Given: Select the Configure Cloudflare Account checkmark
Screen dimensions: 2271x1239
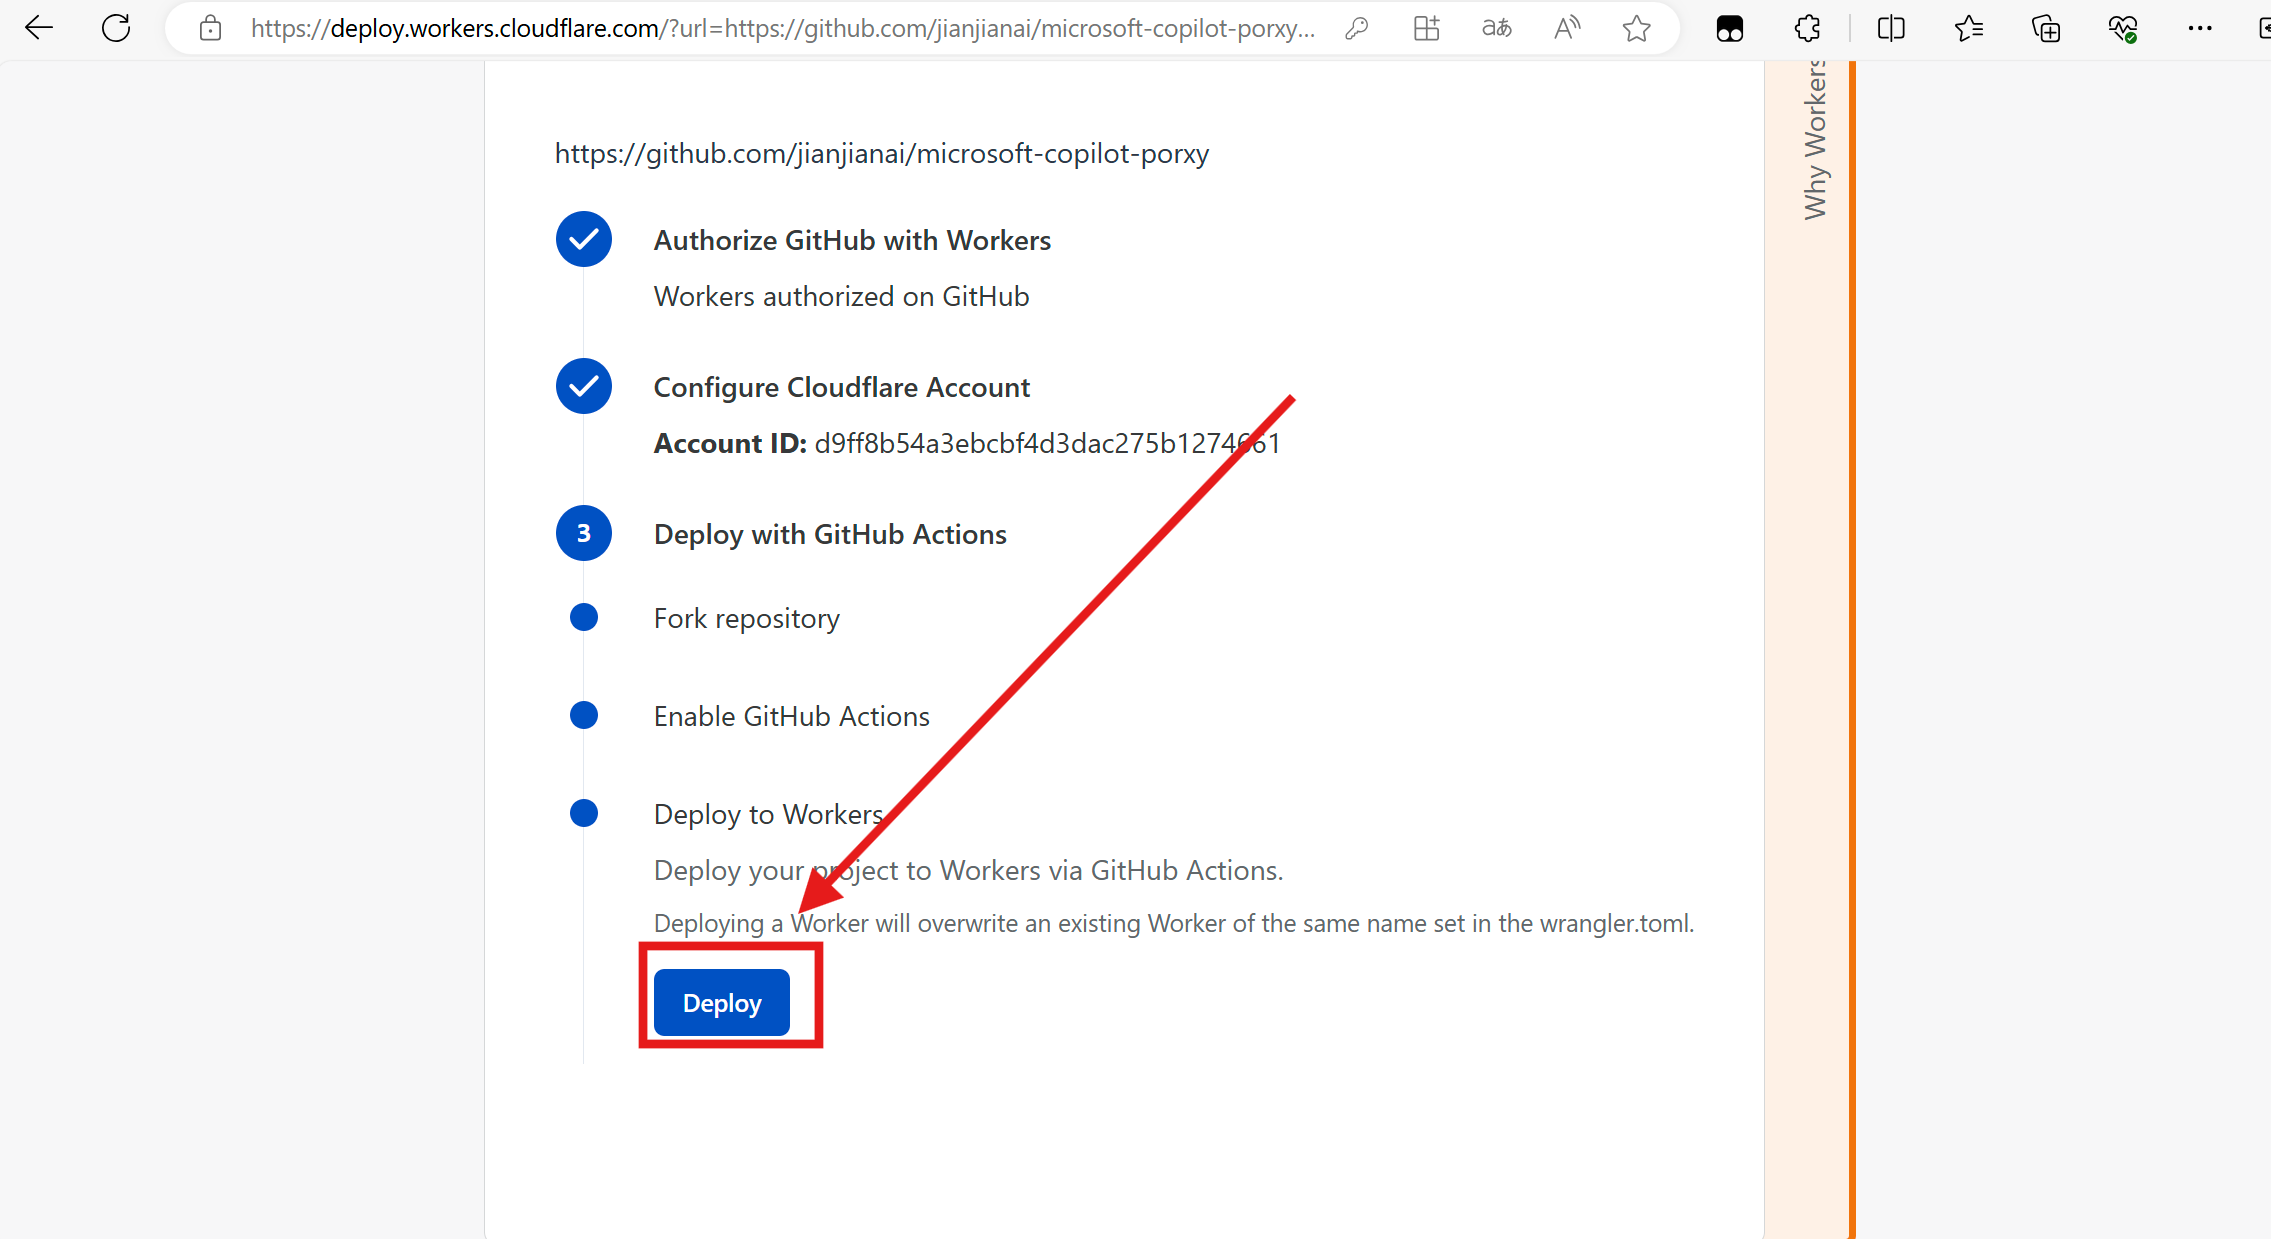Looking at the screenshot, I should (584, 386).
